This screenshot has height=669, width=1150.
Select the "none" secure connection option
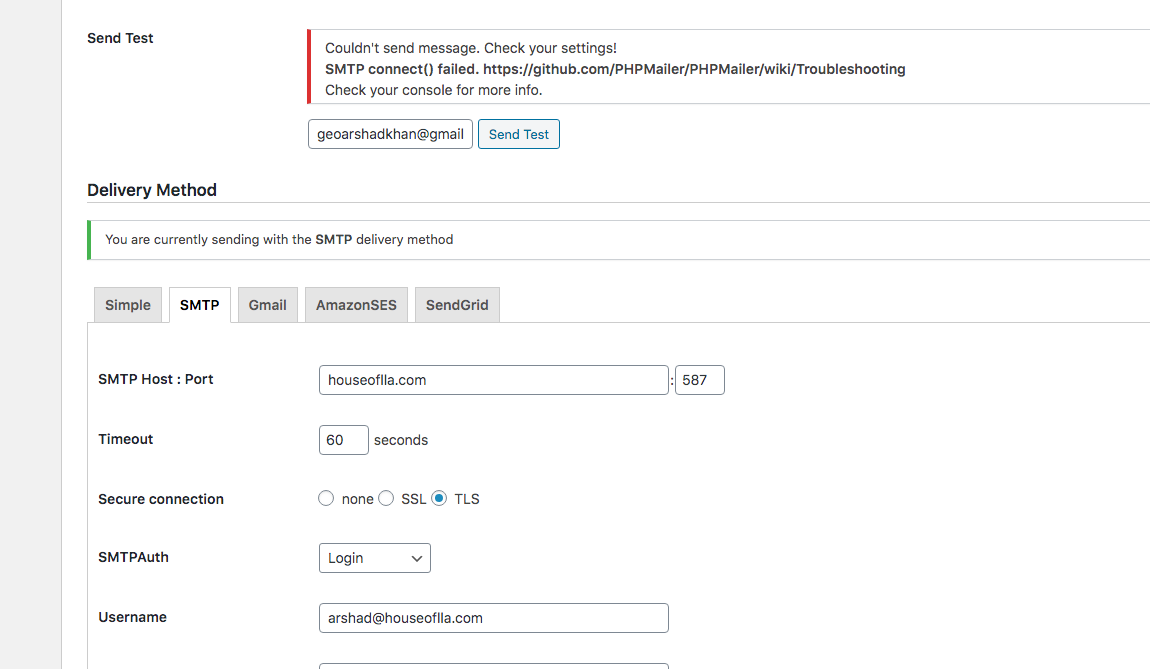(x=326, y=498)
